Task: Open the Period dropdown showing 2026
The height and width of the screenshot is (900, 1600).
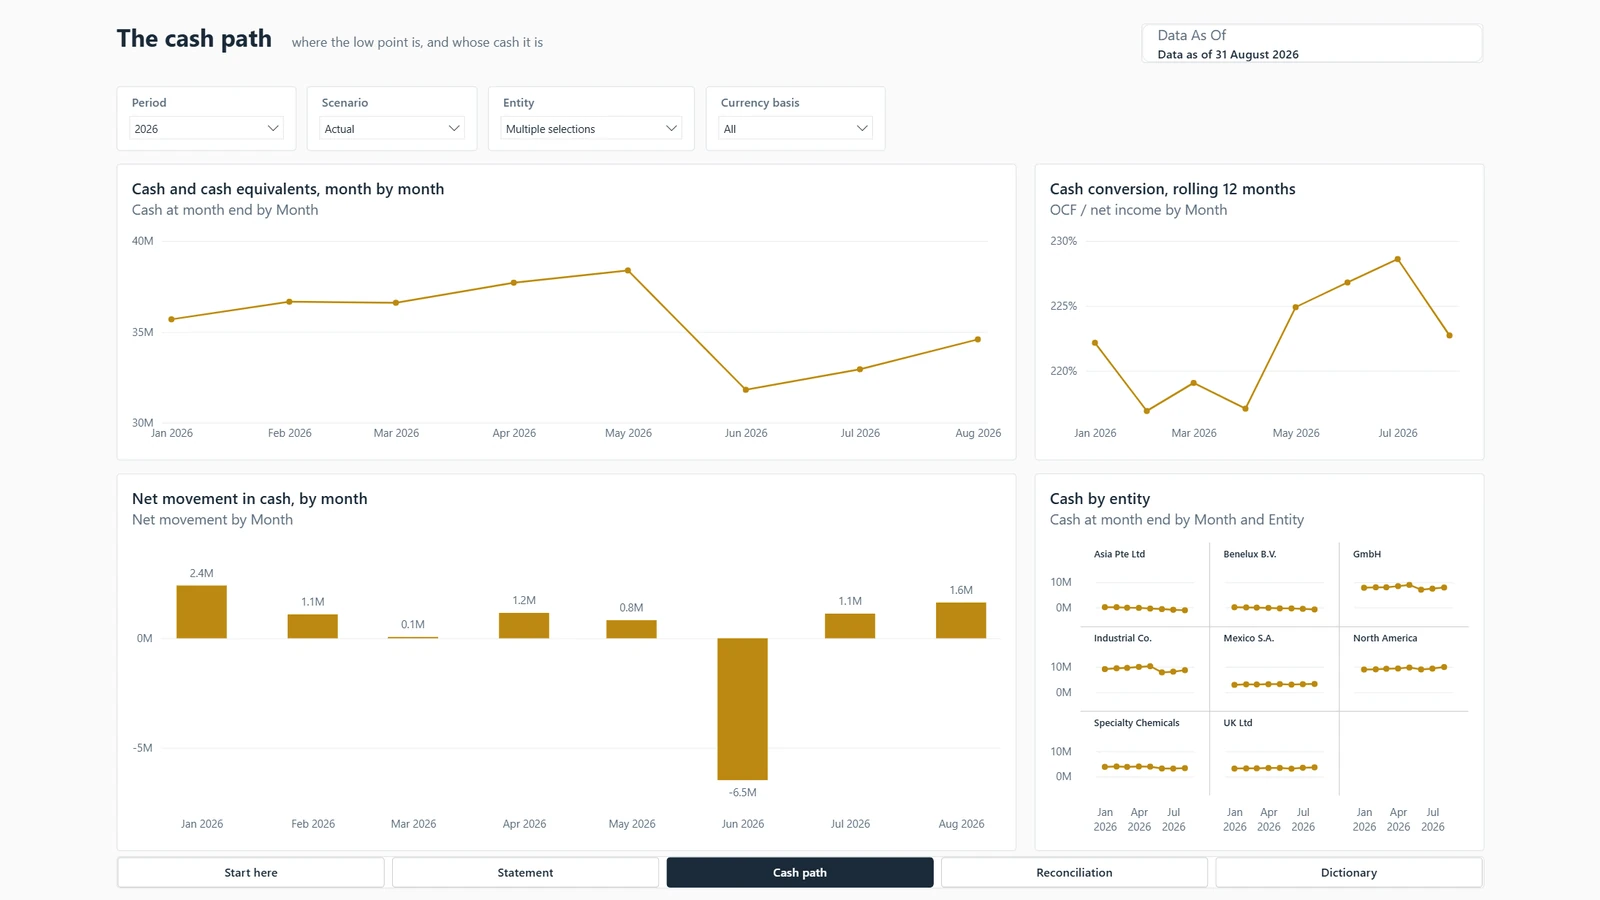Action: (207, 128)
